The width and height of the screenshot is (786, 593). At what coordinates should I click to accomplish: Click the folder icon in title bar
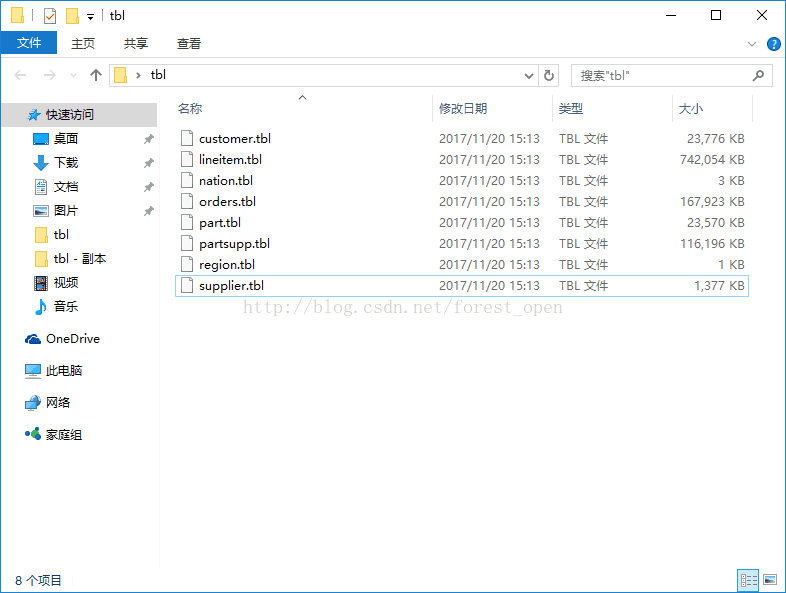17,16
